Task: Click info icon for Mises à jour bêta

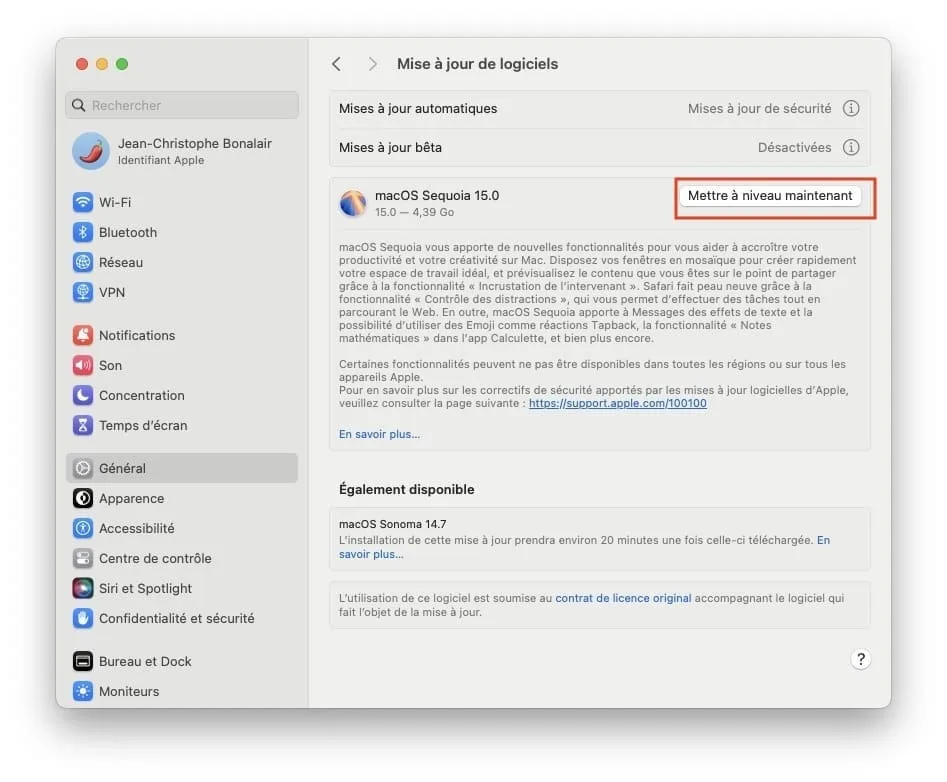Action: click(851, 147)
